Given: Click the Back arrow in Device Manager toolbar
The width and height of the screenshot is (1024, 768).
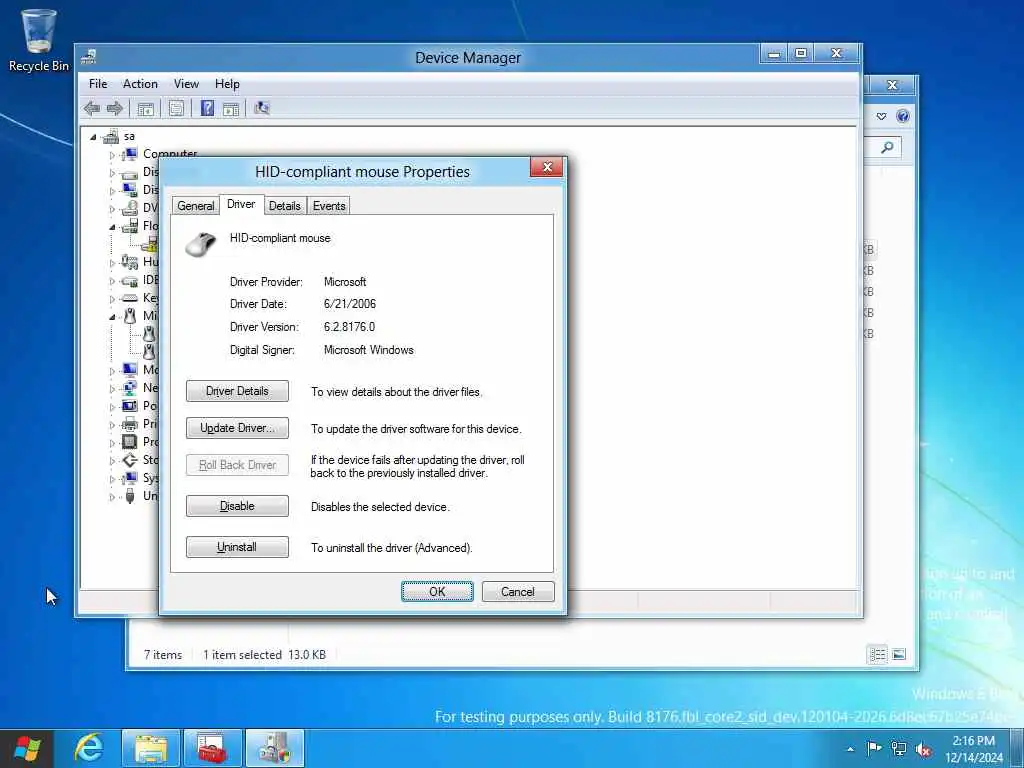Looking at the screenshot, I should 92,108.
